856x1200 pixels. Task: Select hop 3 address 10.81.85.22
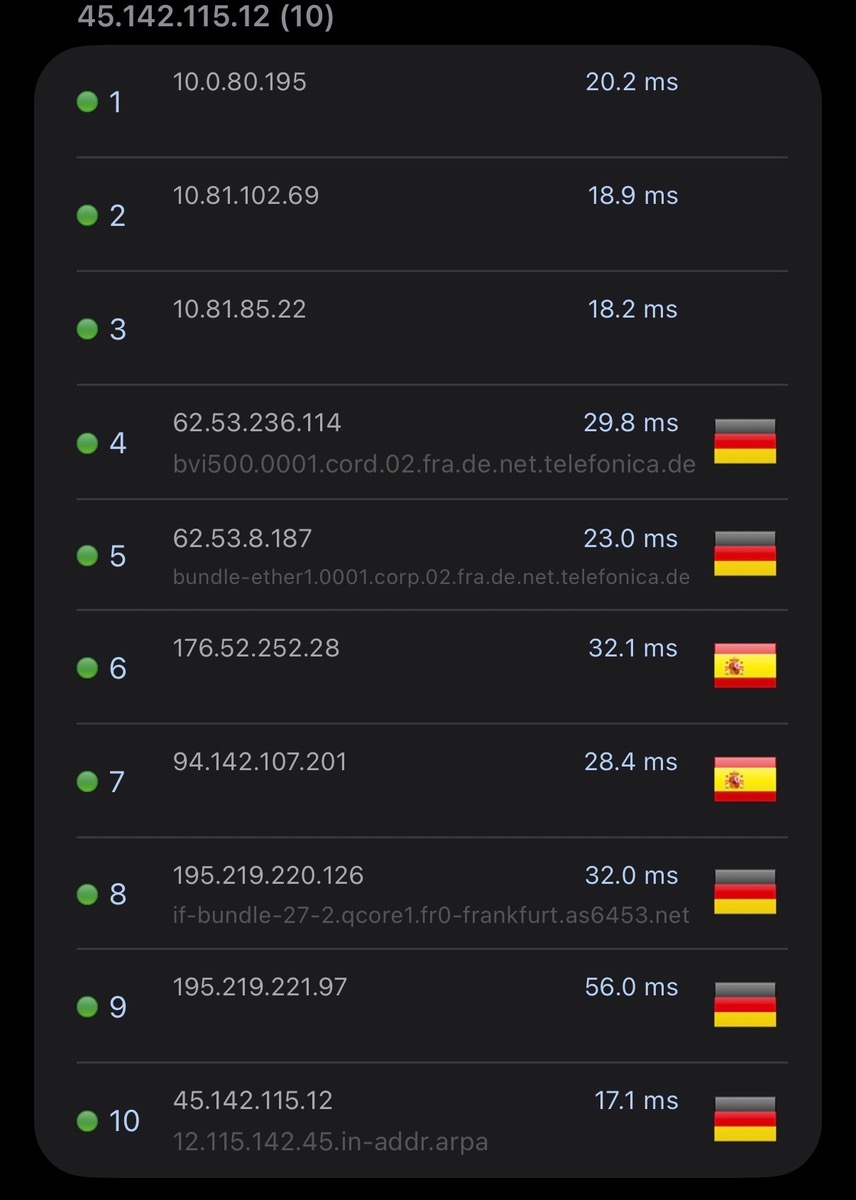240,309
